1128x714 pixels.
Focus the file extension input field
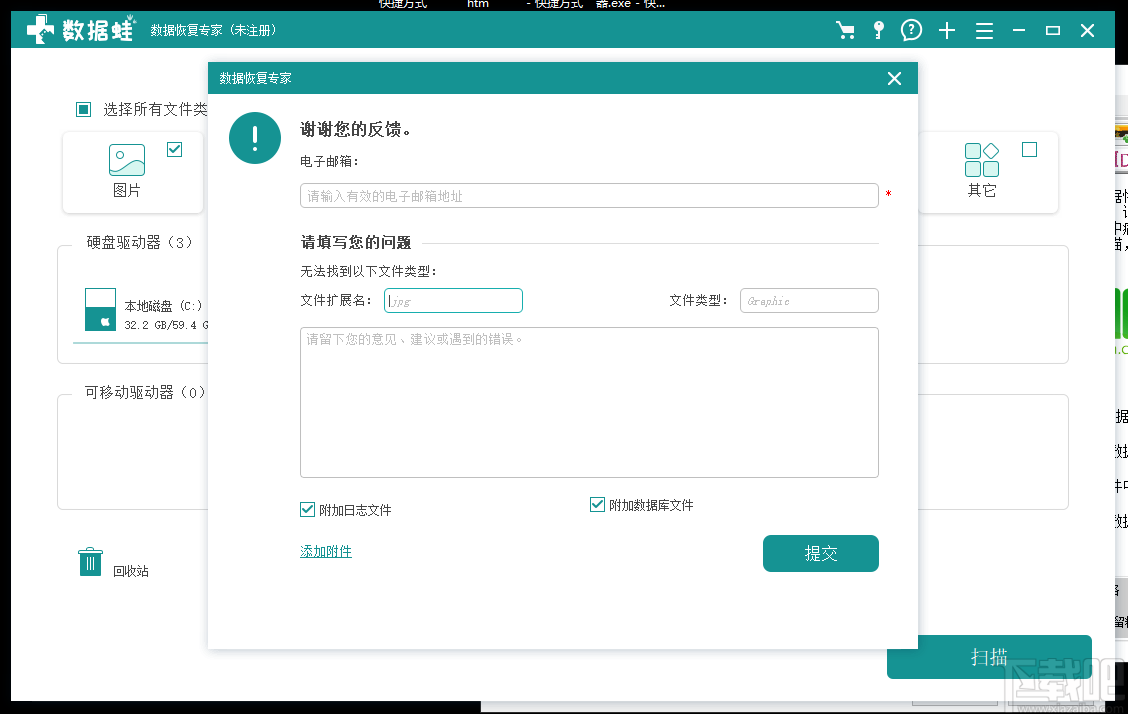pyautogui.click(x=453, y=301)
